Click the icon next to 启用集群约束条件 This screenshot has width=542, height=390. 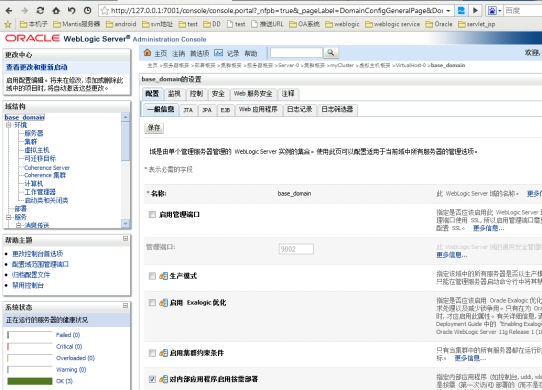163,353
